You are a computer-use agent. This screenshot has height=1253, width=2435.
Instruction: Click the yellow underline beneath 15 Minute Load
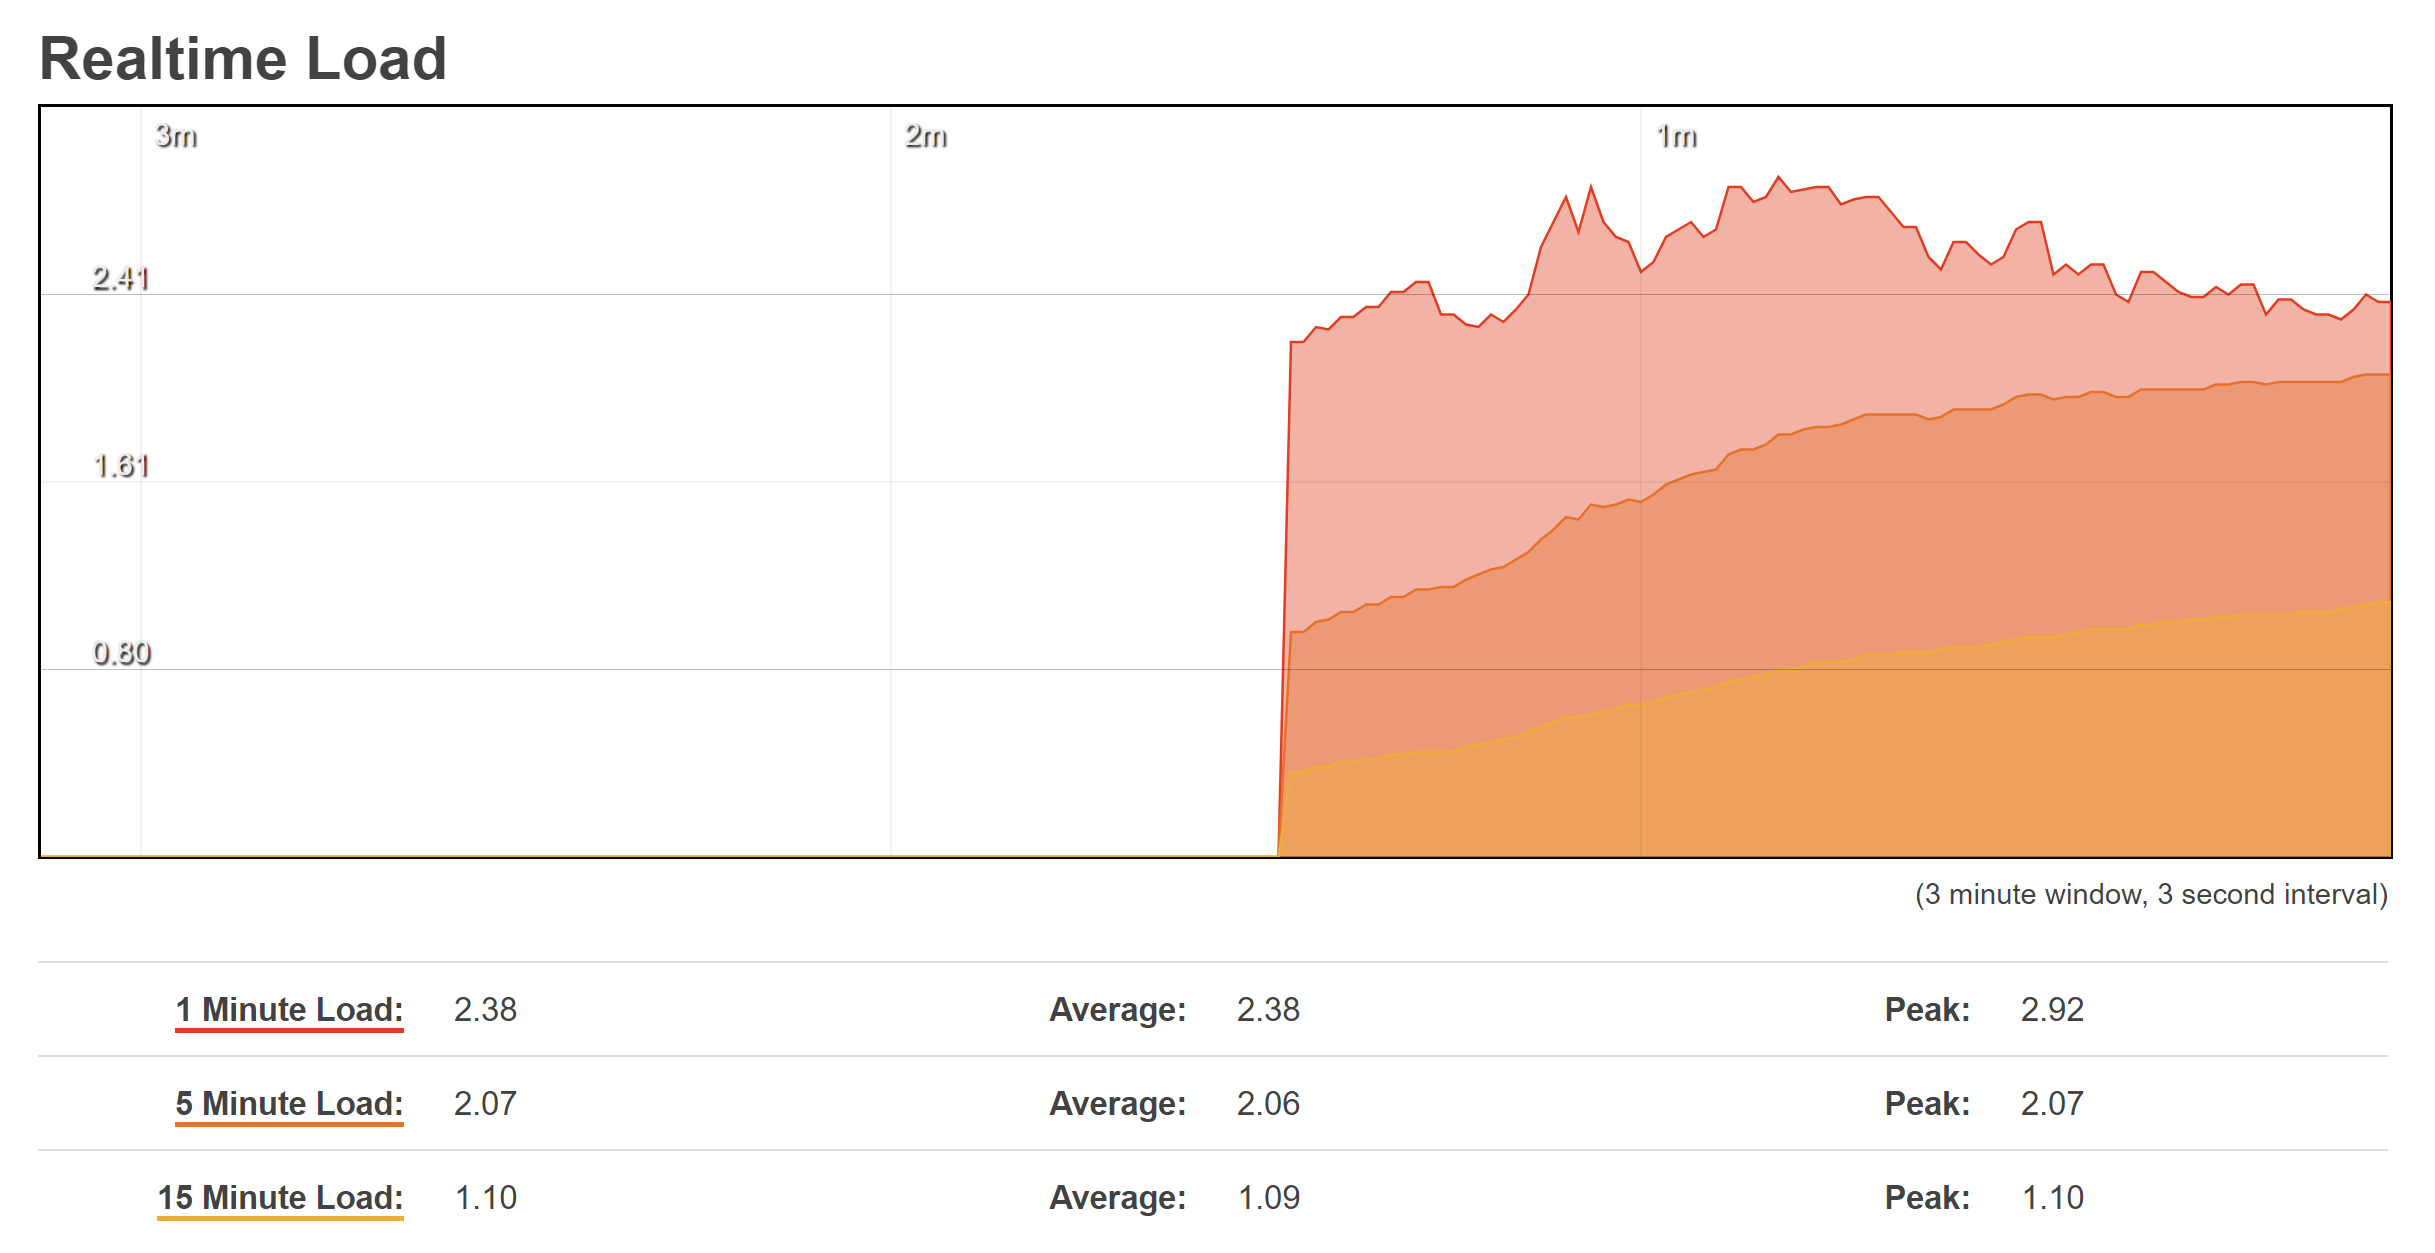(280, 1217)
